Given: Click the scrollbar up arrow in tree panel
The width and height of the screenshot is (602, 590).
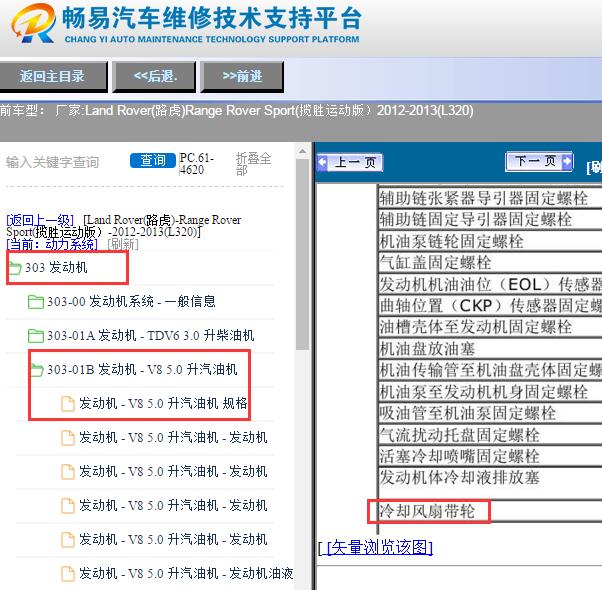Looking at the screenshot, I should point(303,151).
